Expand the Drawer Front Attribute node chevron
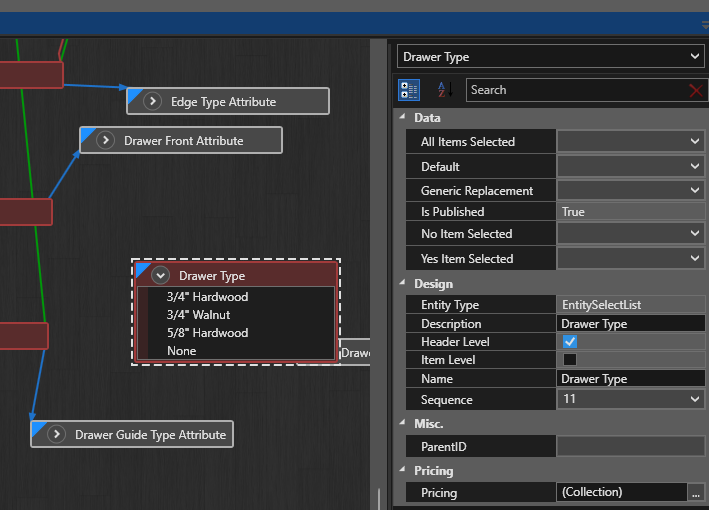The width and height of the screenshot is (709, 510). [105, 141]
